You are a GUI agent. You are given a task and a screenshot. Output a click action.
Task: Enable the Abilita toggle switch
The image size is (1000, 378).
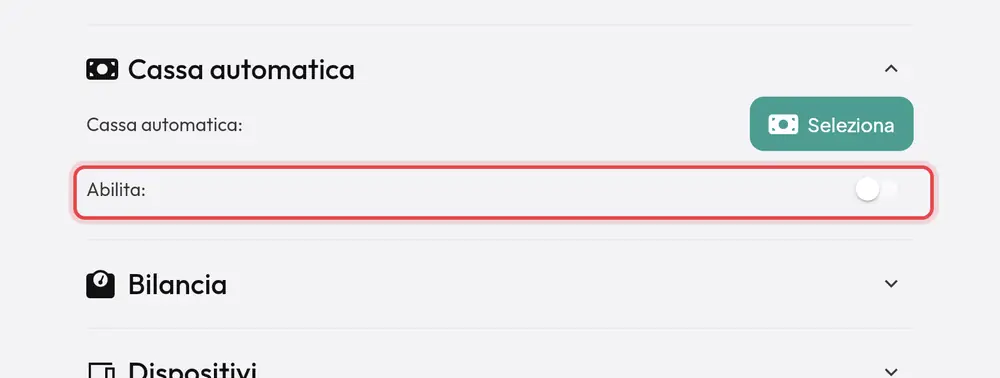pyautogui.click(x=877, y=190)
